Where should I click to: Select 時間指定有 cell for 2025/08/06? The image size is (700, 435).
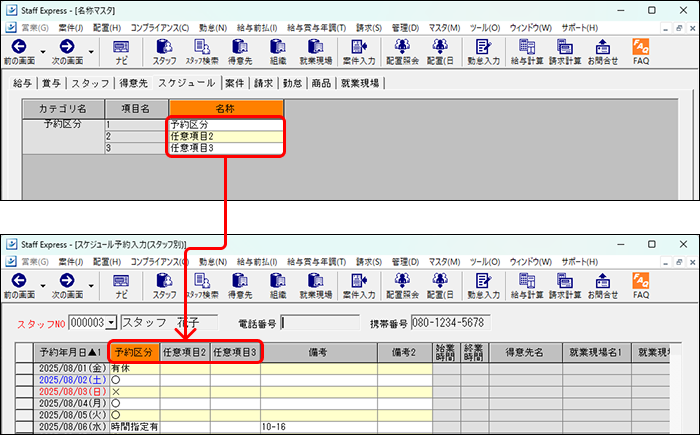point(134,427)
